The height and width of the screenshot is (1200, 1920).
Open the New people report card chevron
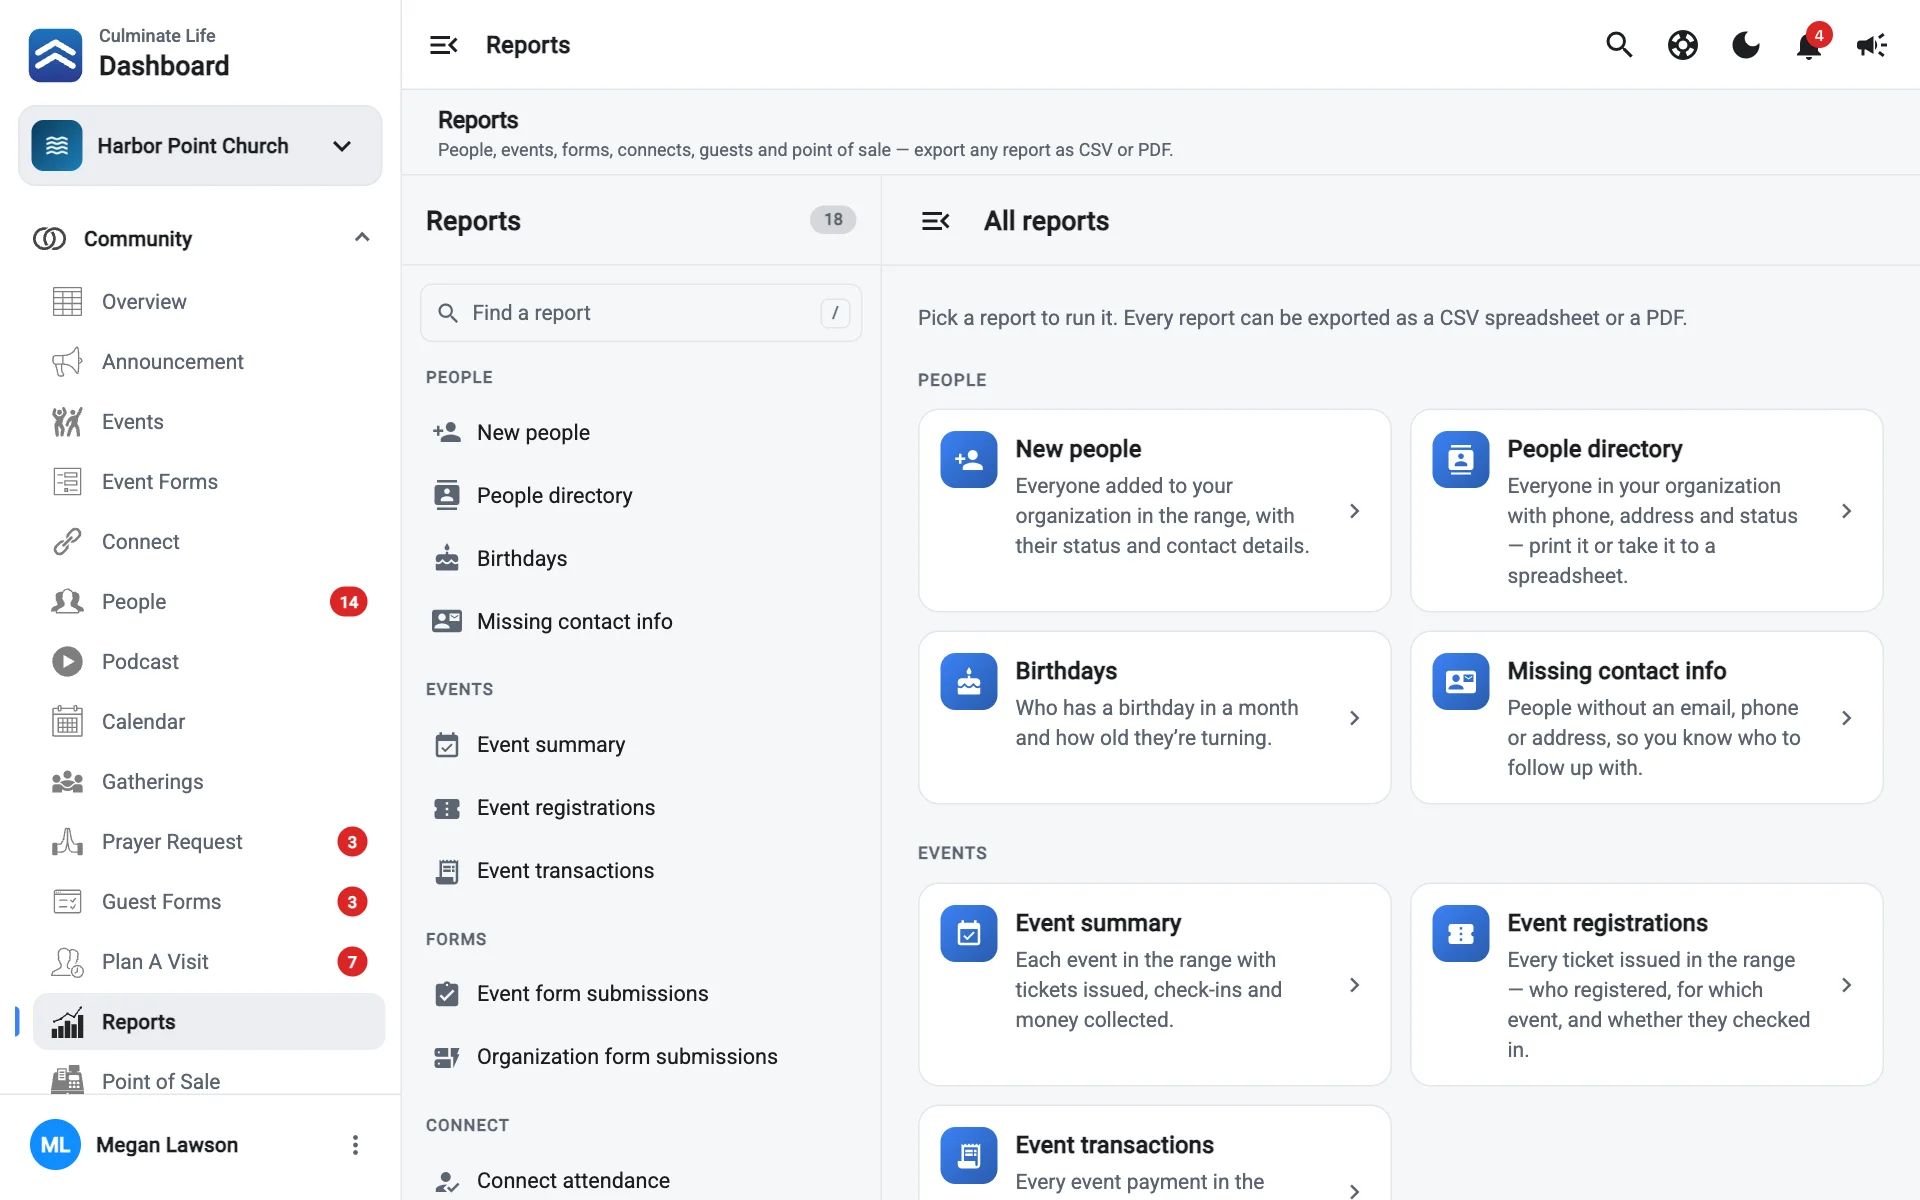click(x=1354, y=511)
